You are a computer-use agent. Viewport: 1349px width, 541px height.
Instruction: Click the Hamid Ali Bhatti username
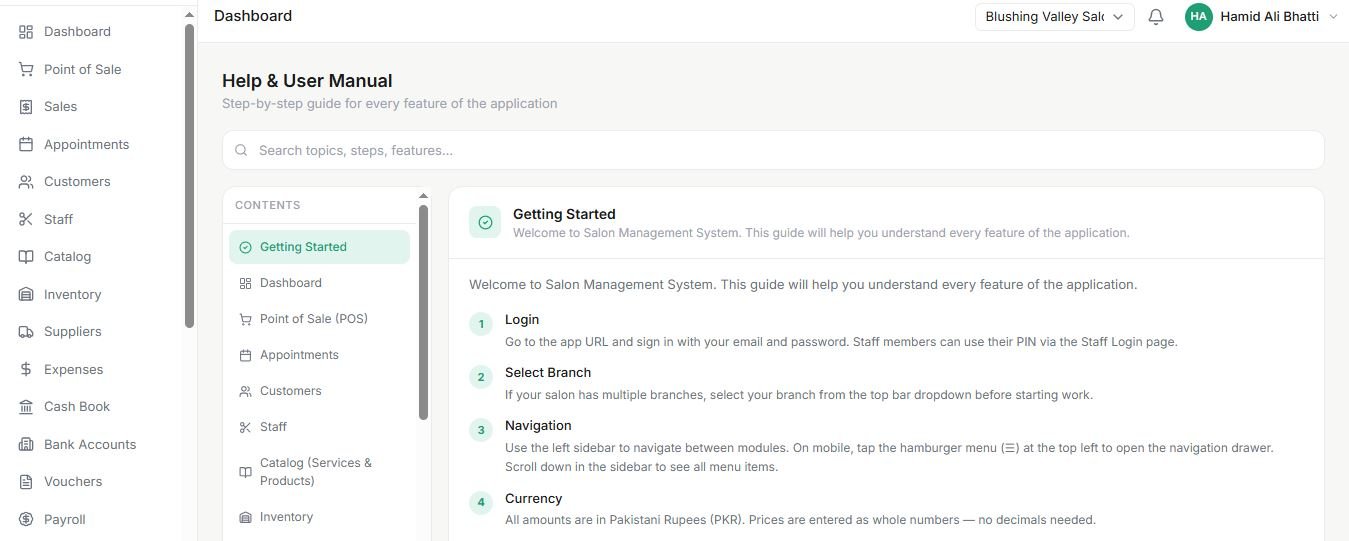(x=1269, y=17)
